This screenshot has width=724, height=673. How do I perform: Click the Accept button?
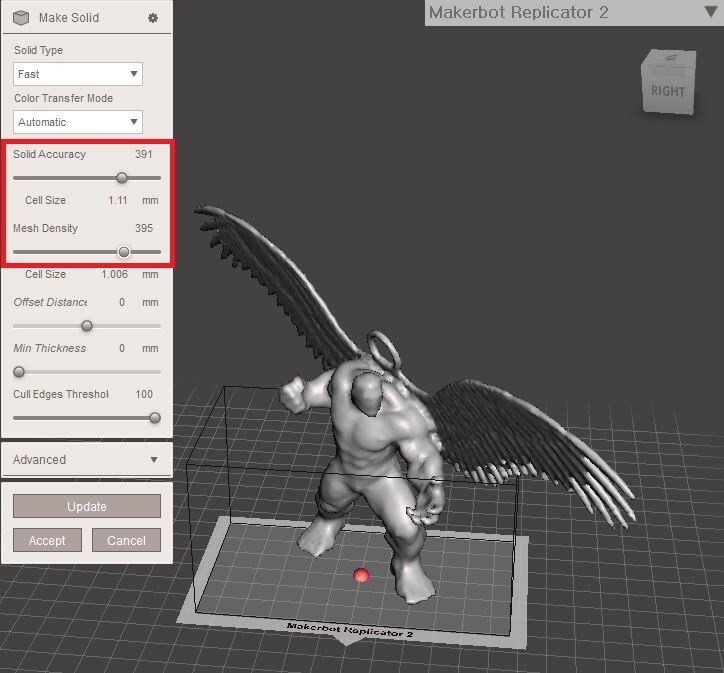point(47,540)
